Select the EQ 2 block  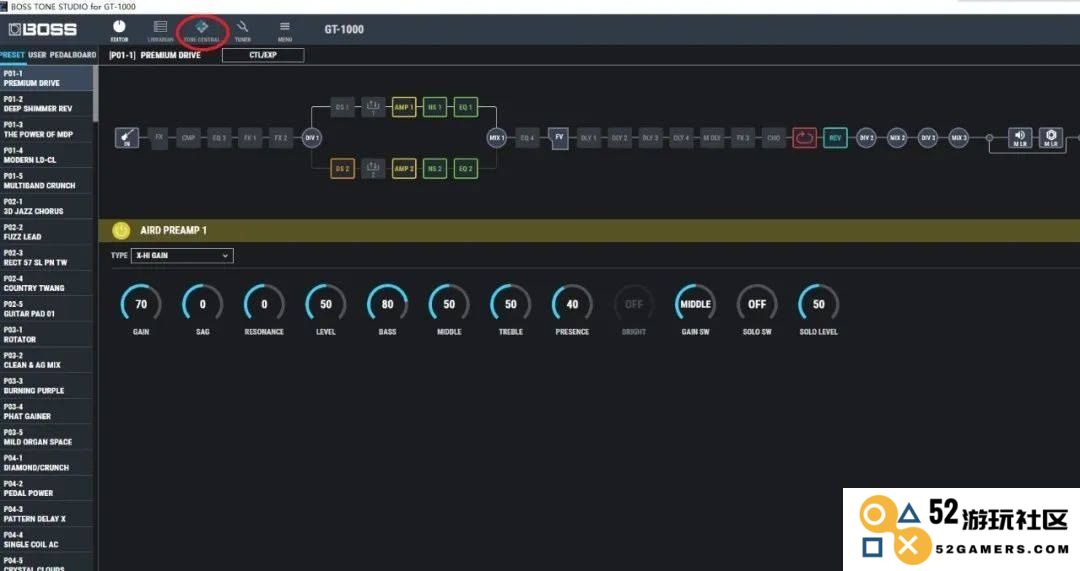[466, 168]
